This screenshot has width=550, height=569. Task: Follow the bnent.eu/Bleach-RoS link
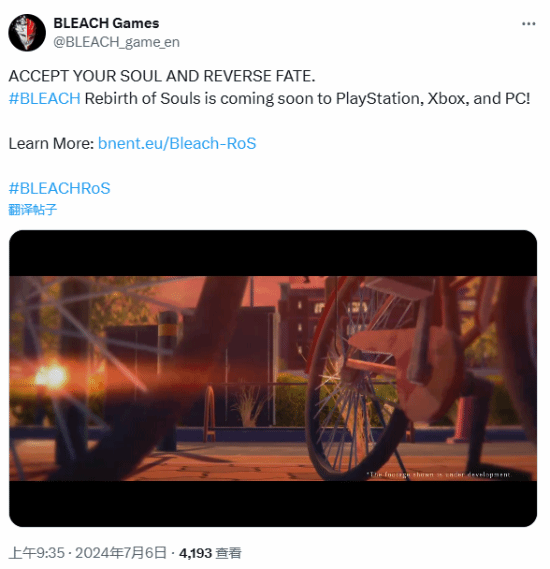pyautogui.click(x=177, y=144)
